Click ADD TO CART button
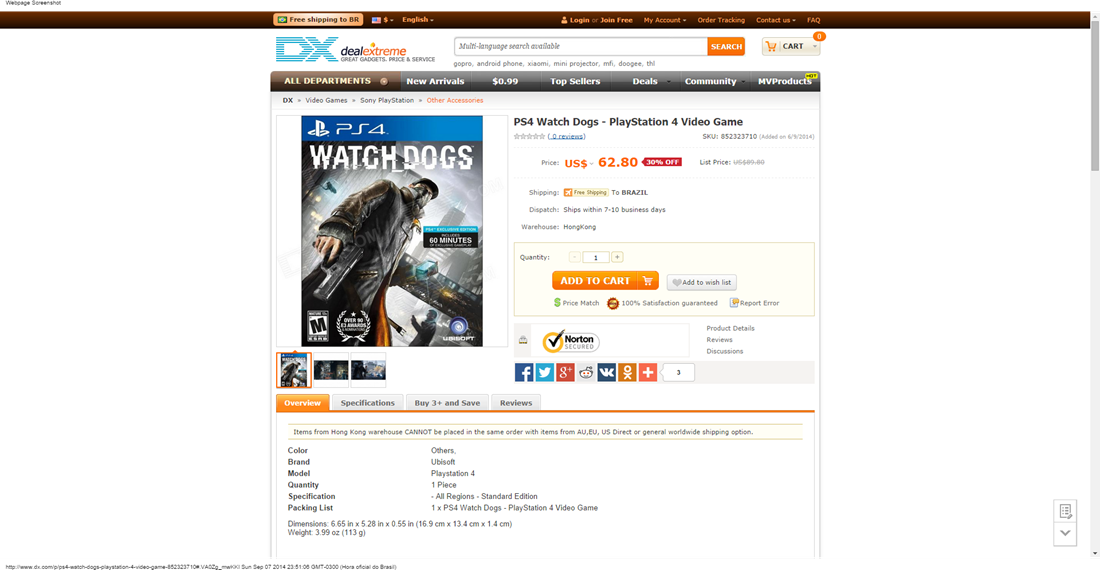1100x570 pixels. pos(605,280)
